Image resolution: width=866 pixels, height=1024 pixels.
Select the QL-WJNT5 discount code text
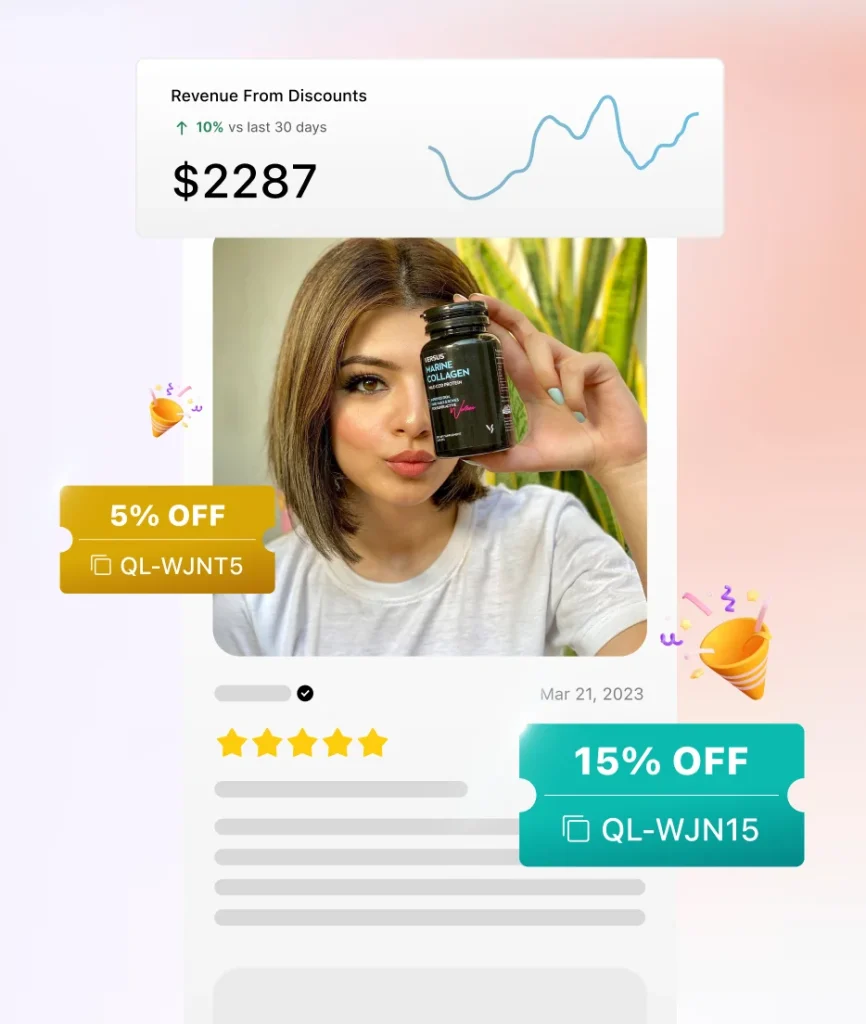point(182,566)
